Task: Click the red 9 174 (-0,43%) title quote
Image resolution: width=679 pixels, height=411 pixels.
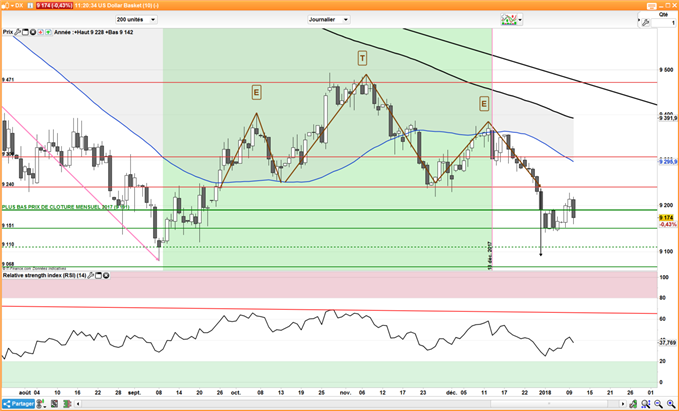Action: (55, 6)
